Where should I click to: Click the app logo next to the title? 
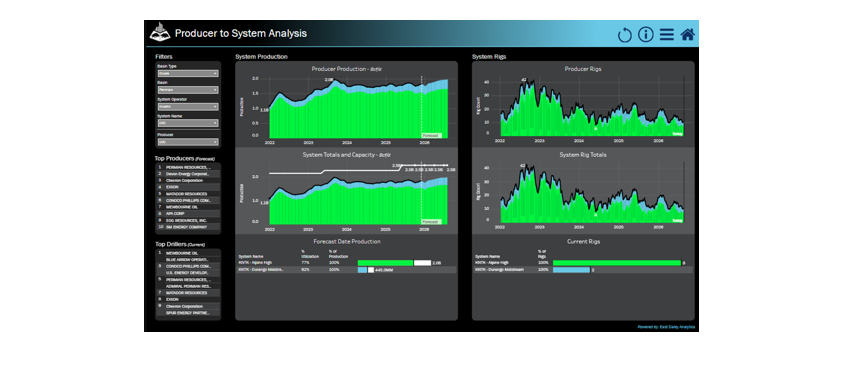pyautogui.click(x=159, y=32)
